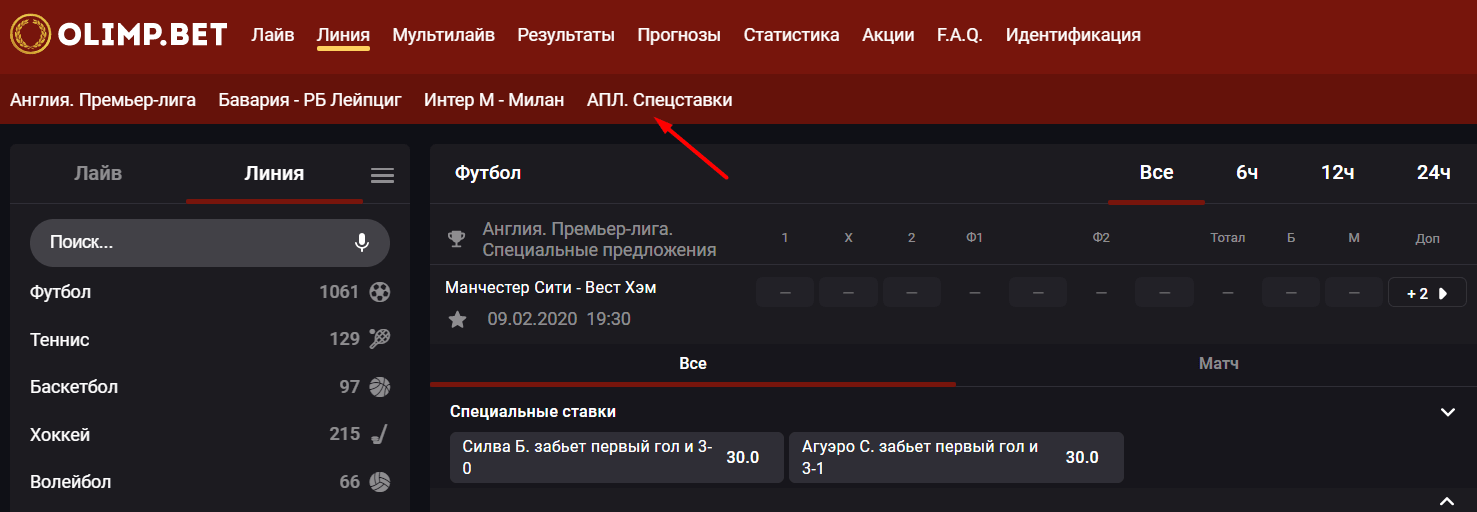Go to Мультилайв section
This screenshot has width=1477, height=512.
tap(444, 35)
